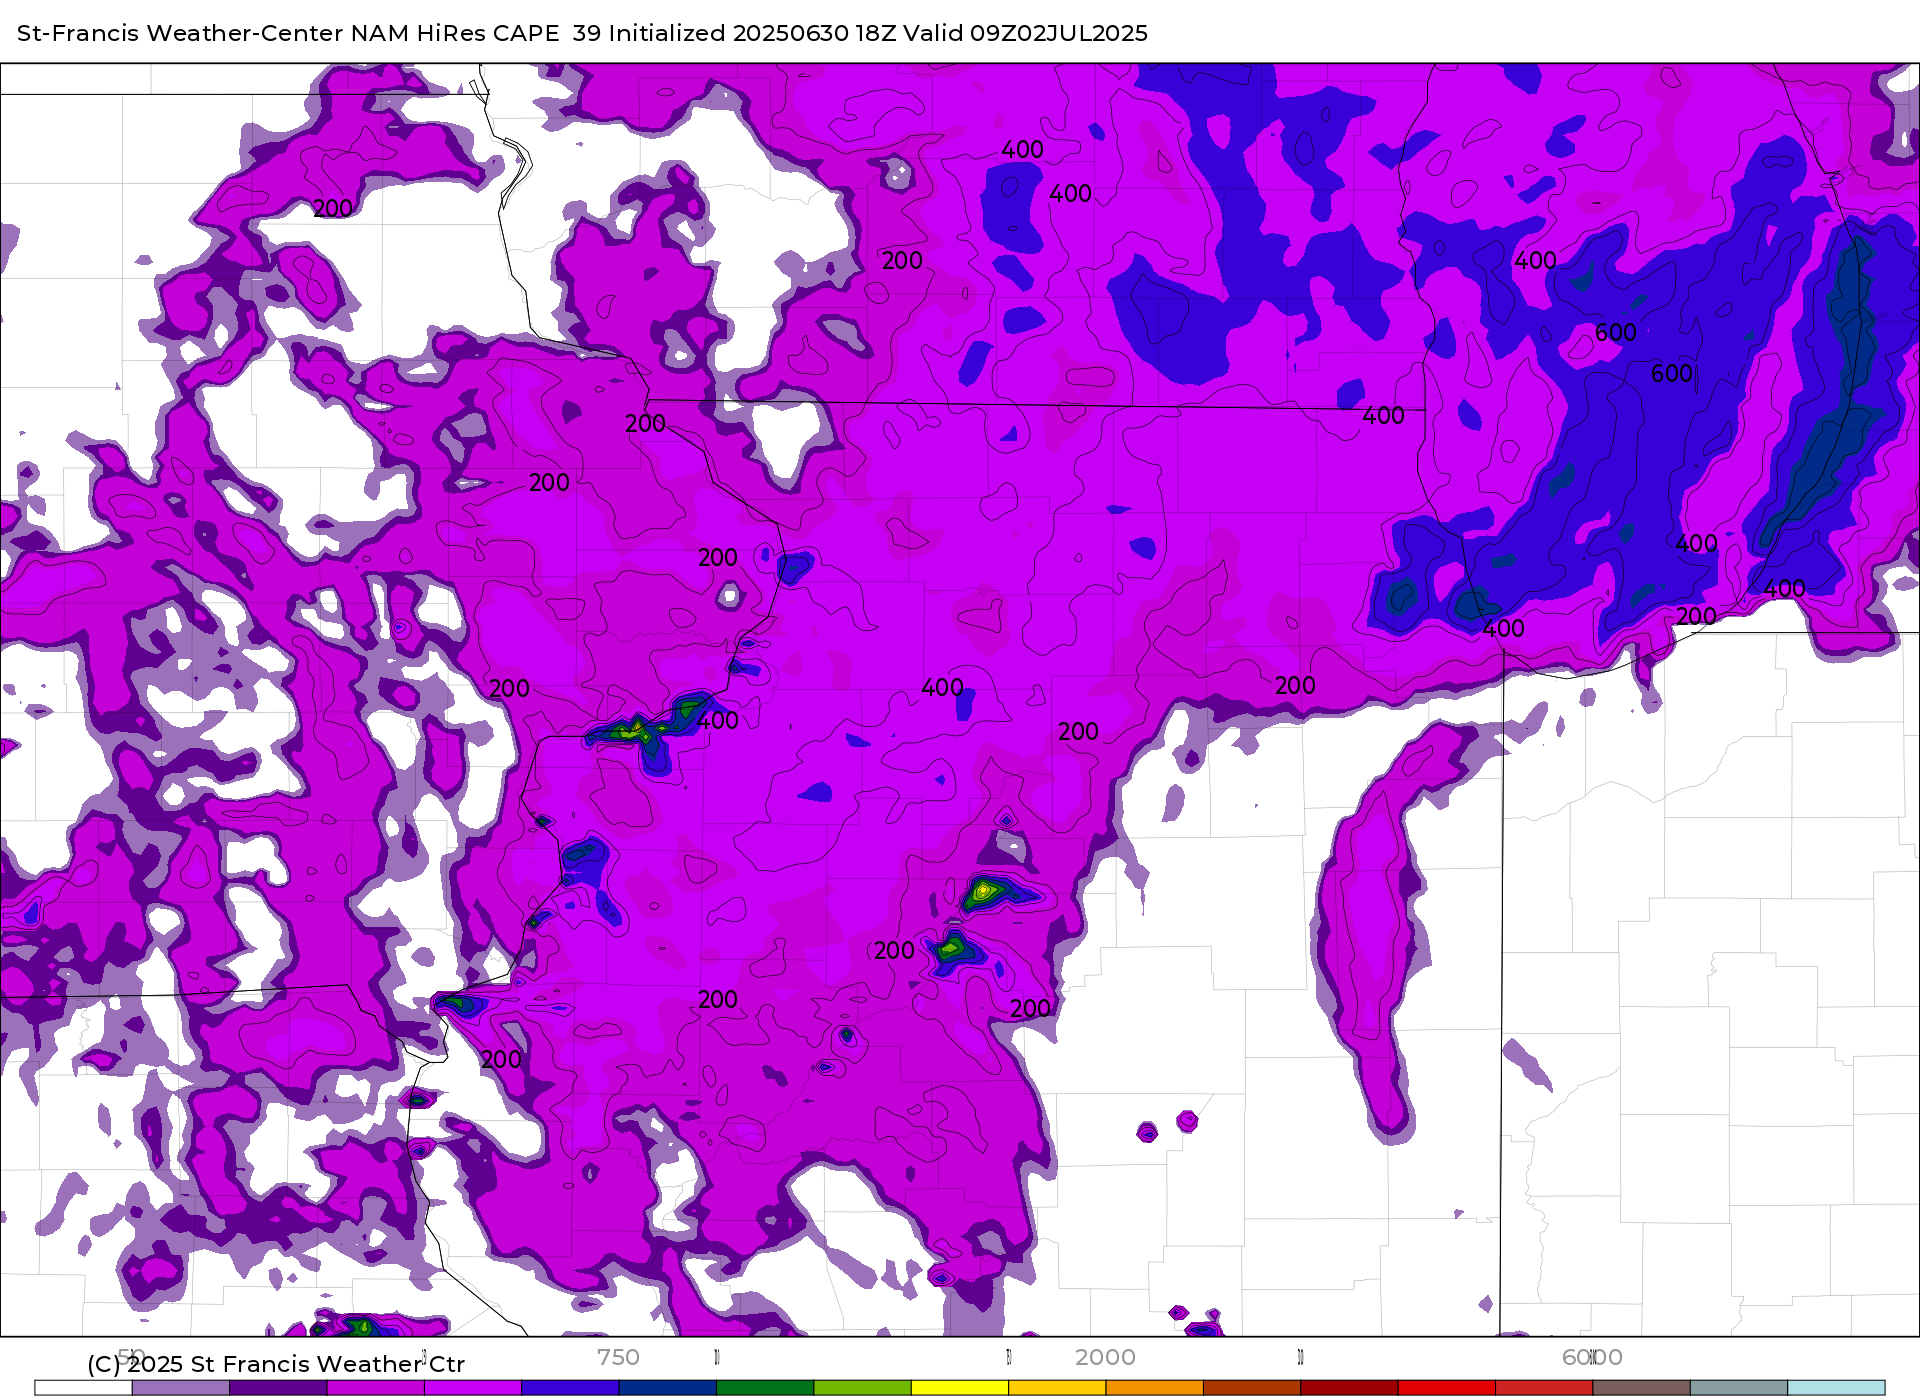Click the lime green colorbar swatch

[862, 1388]
